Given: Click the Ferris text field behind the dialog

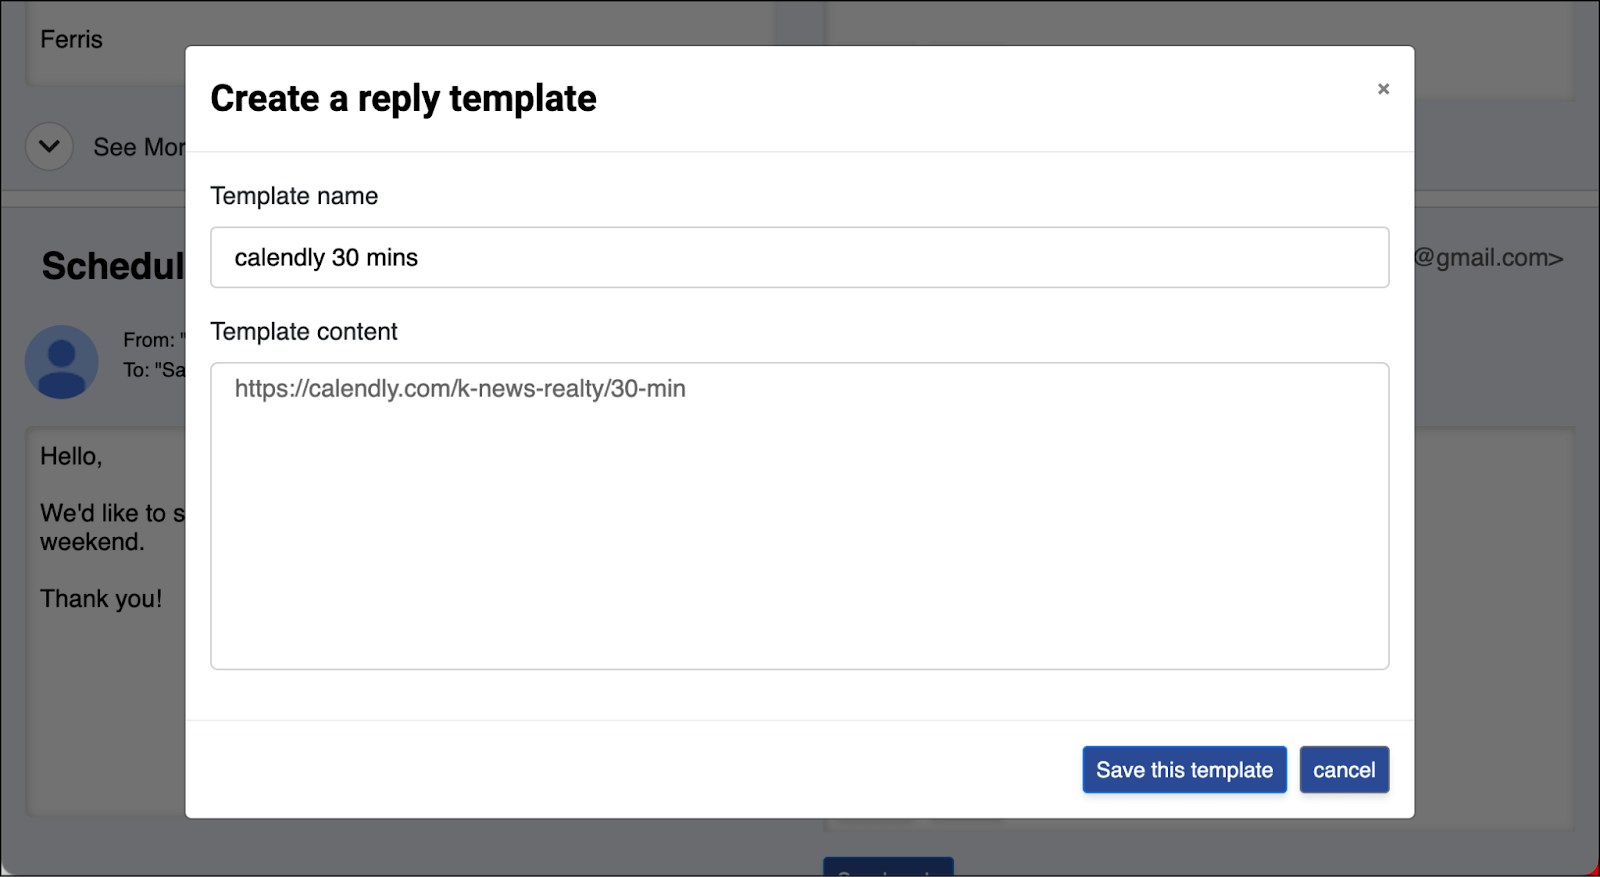Looking at the screenshot, I should point(105,42).
